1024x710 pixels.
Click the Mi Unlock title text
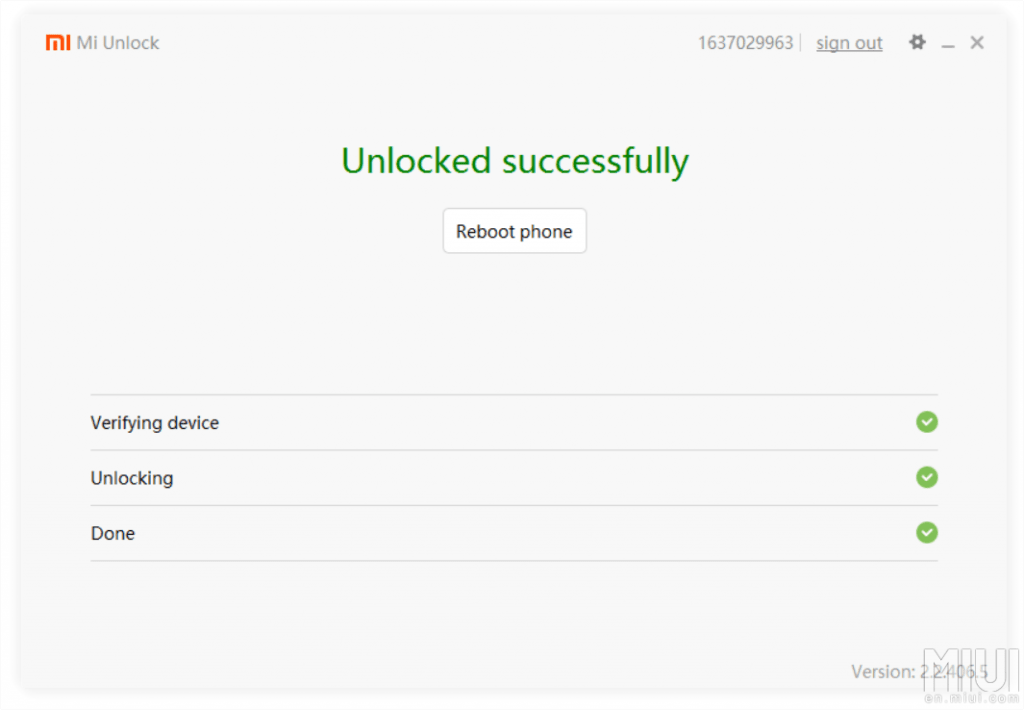(118, 43)
